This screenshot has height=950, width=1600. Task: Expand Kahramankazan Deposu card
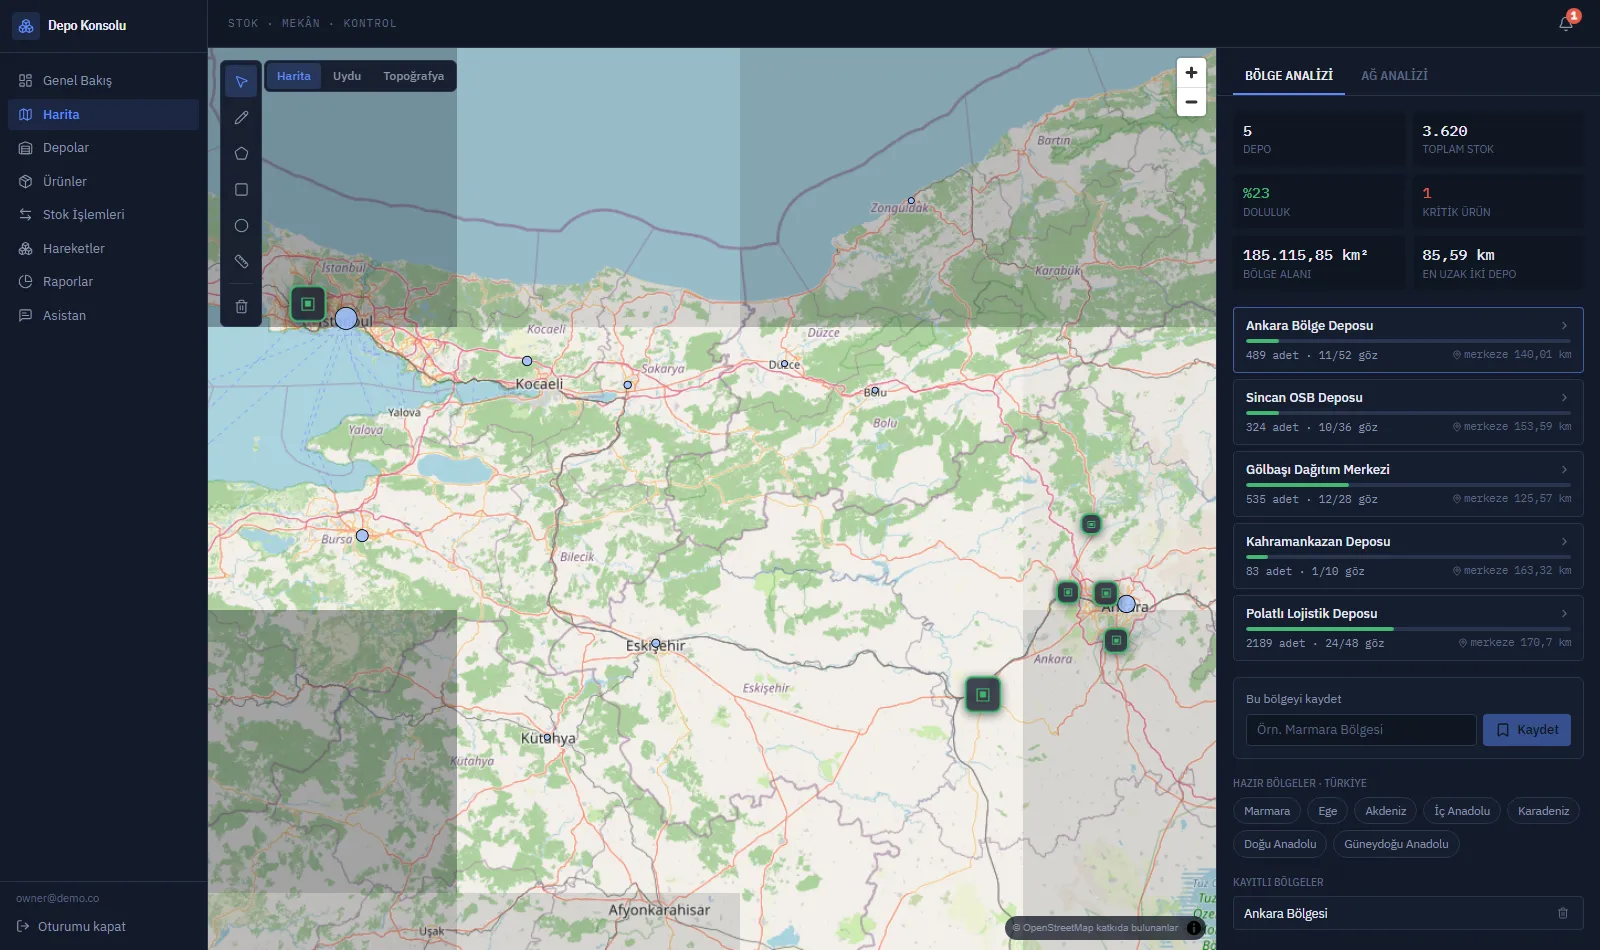[1408, 556]
